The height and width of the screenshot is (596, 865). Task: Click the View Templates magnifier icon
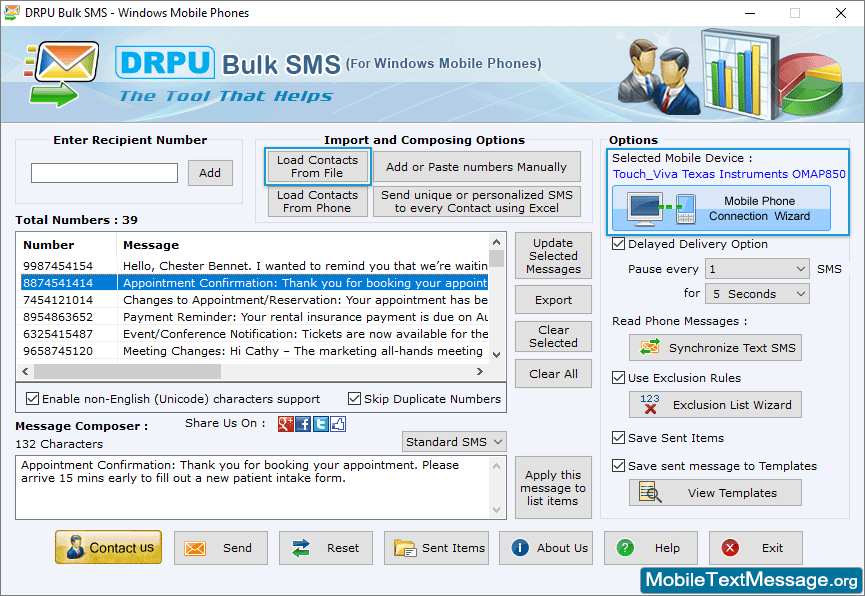[650, 492]
